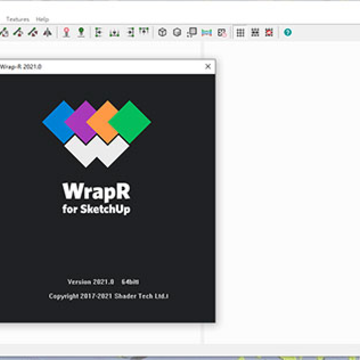
Task: Click the 'for SketchUp' text
Action: pos(96,209)
